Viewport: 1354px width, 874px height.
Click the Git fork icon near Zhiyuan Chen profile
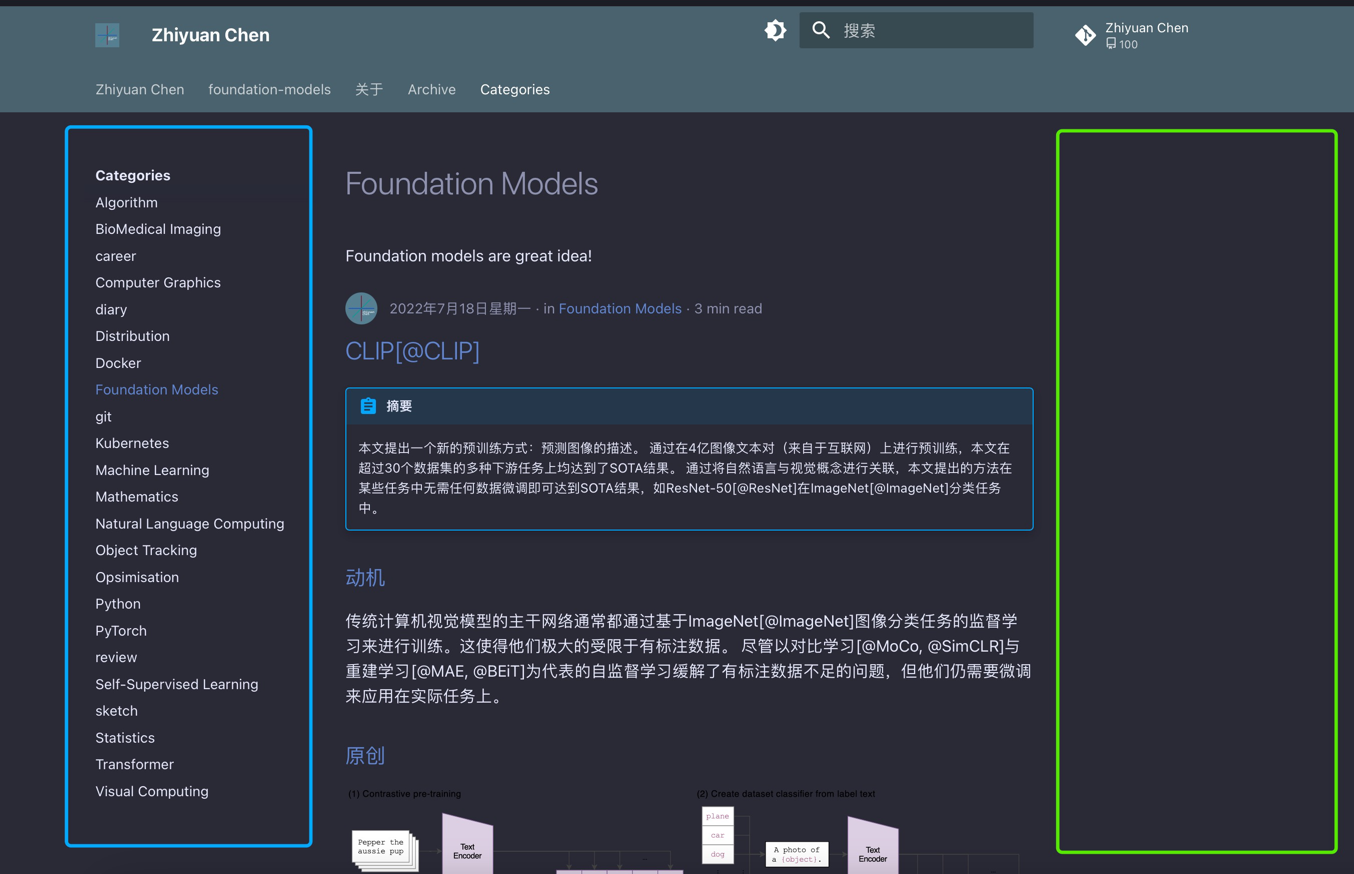pos(1085,34)
